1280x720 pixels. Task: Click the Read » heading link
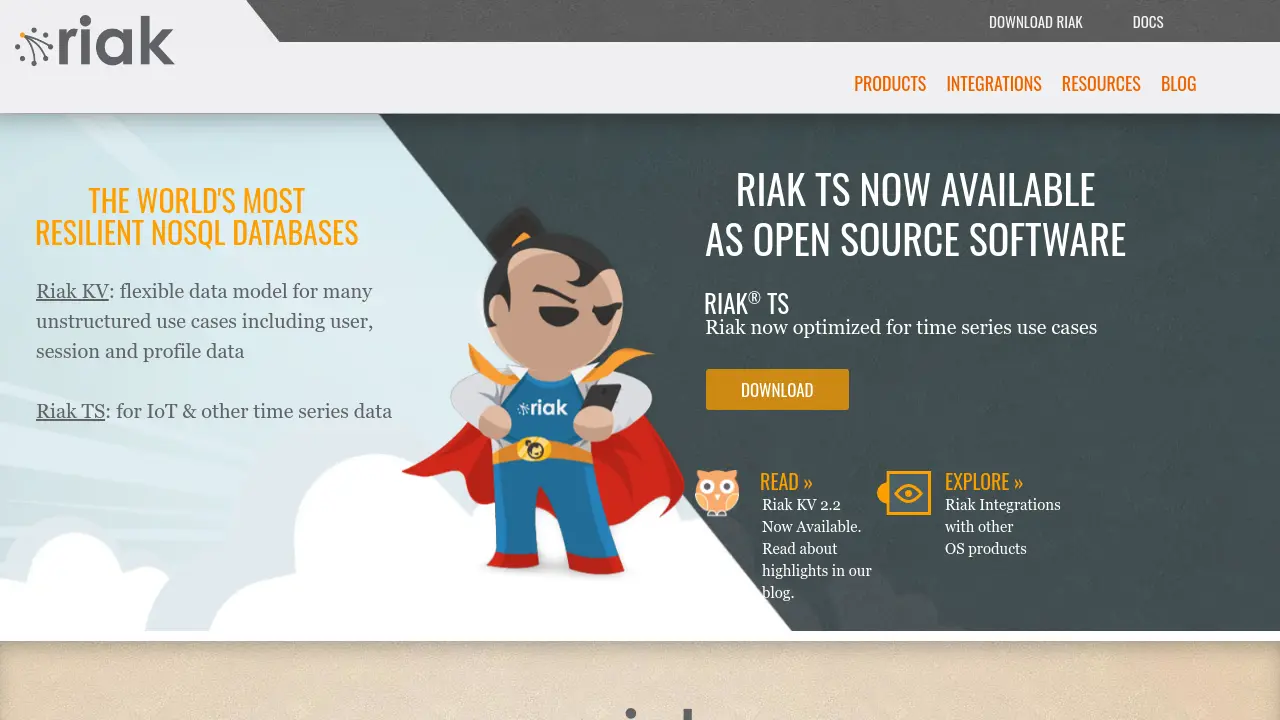786,482
